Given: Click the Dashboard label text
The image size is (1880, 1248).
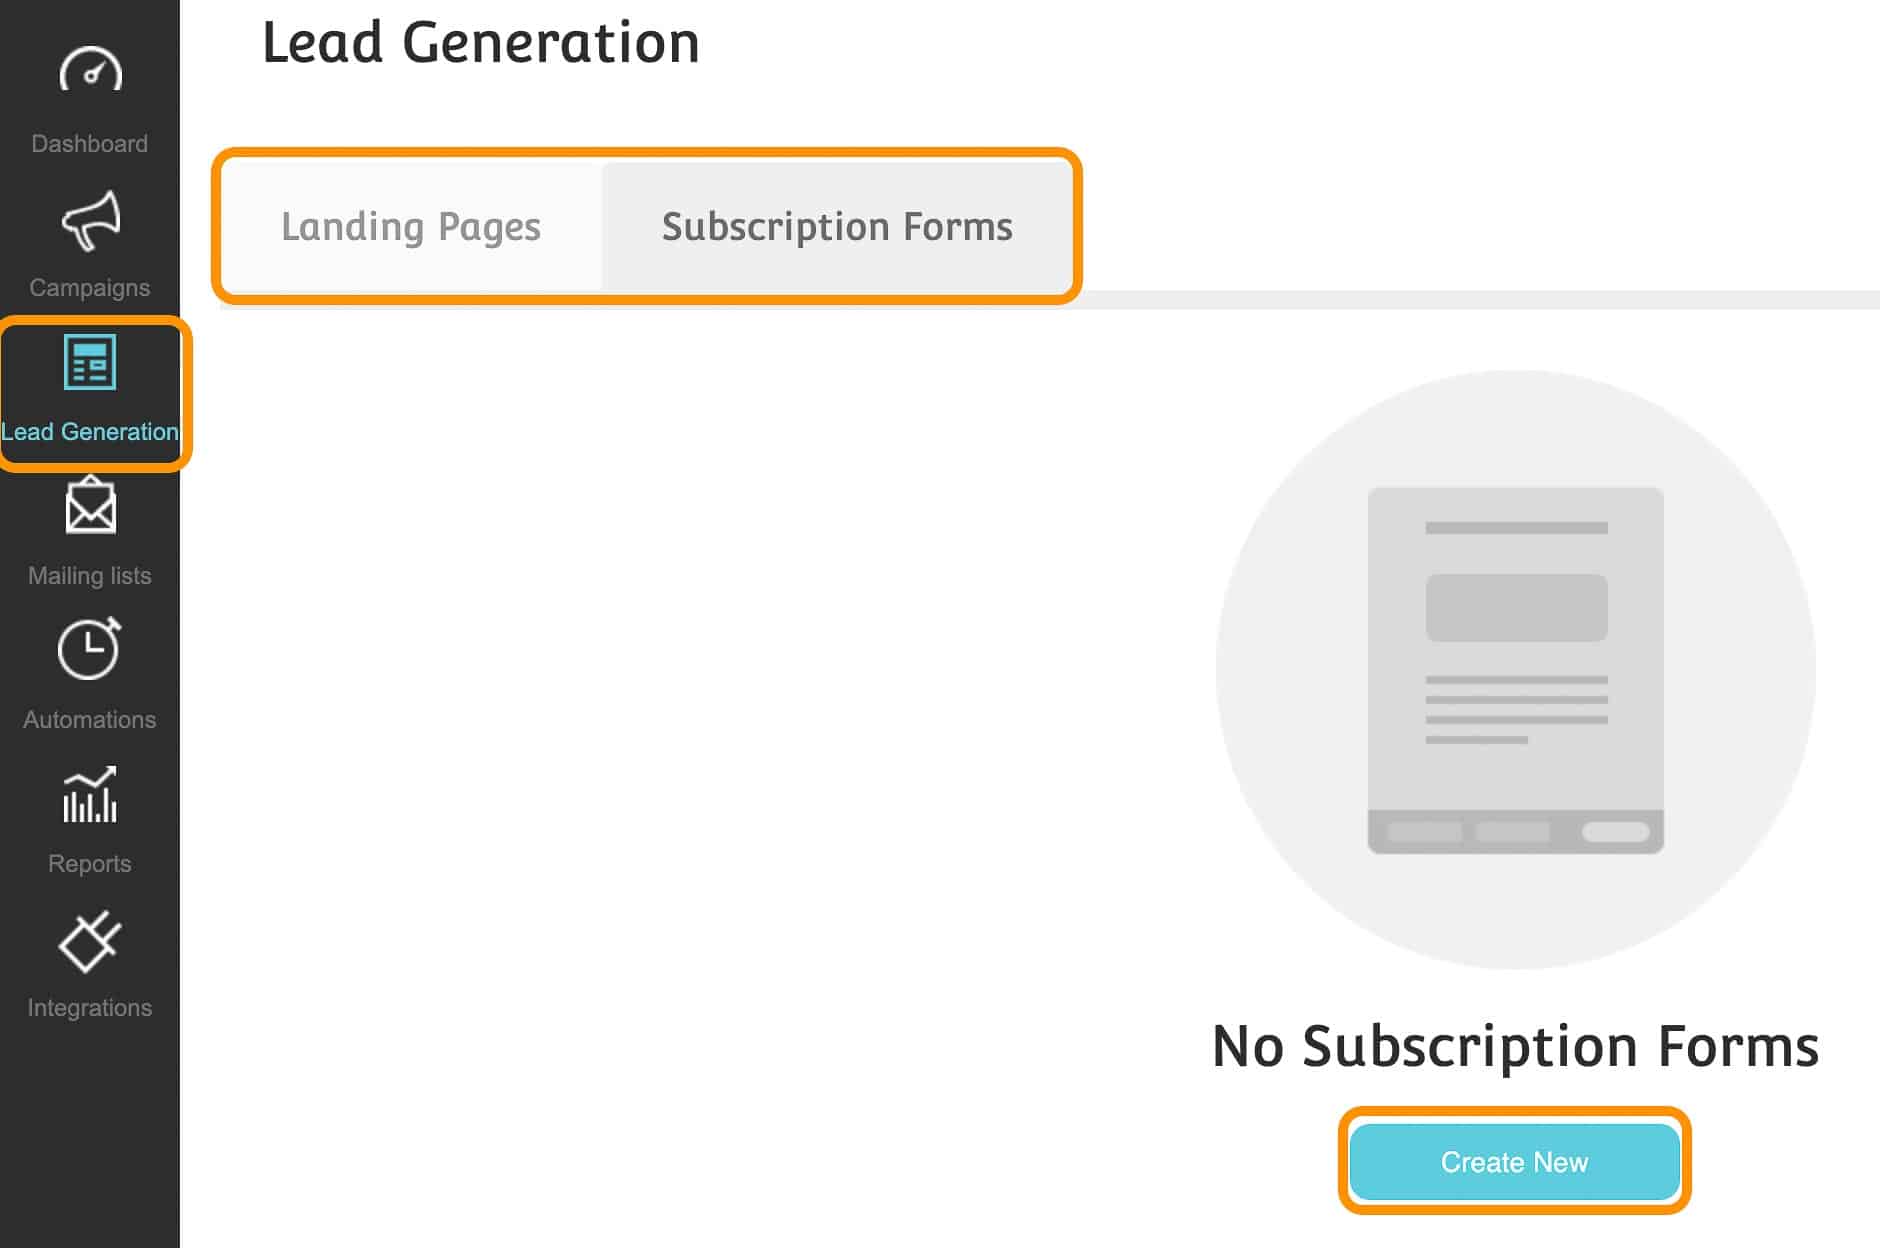Looking at the screenshot, I should [x=88, y=143].
